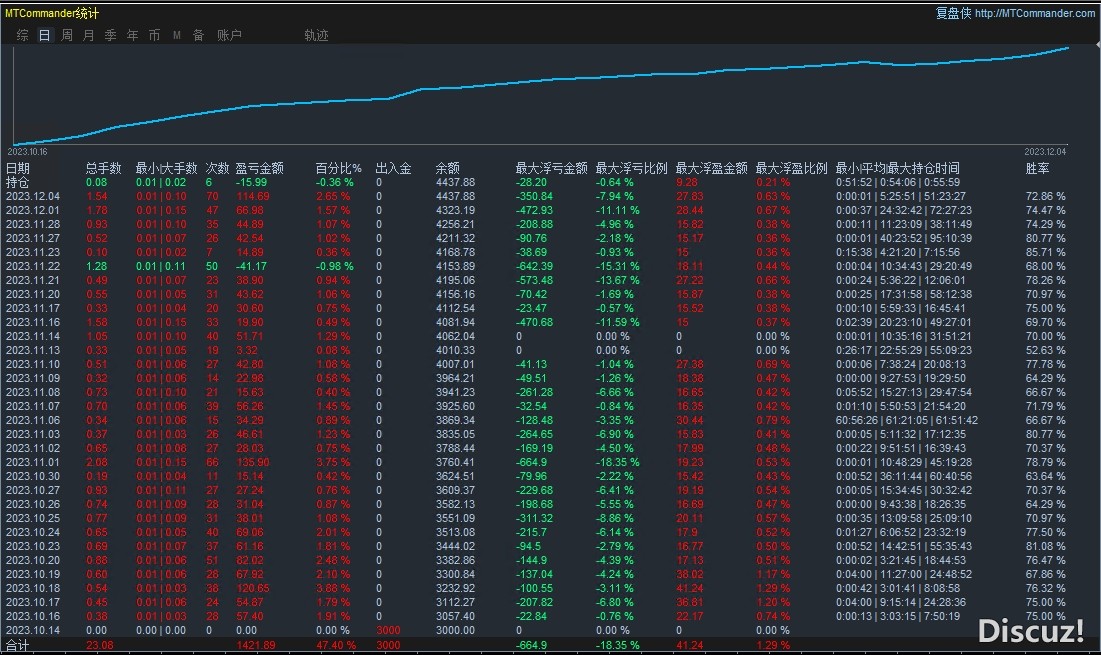Select the 年 yearly statistics tab

click(133, 35)
